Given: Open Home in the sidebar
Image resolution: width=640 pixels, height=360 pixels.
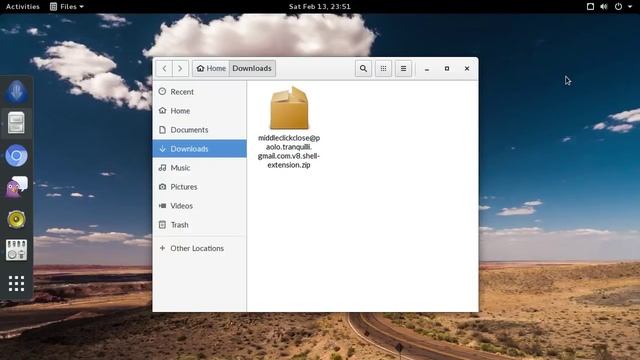Looking at the screenshot, I should tap(200, 111).
